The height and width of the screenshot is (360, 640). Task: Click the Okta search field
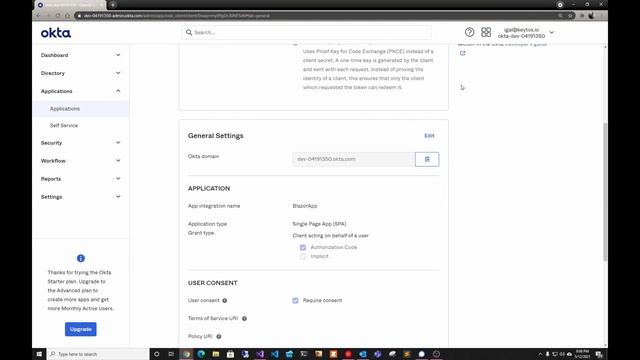306,32
